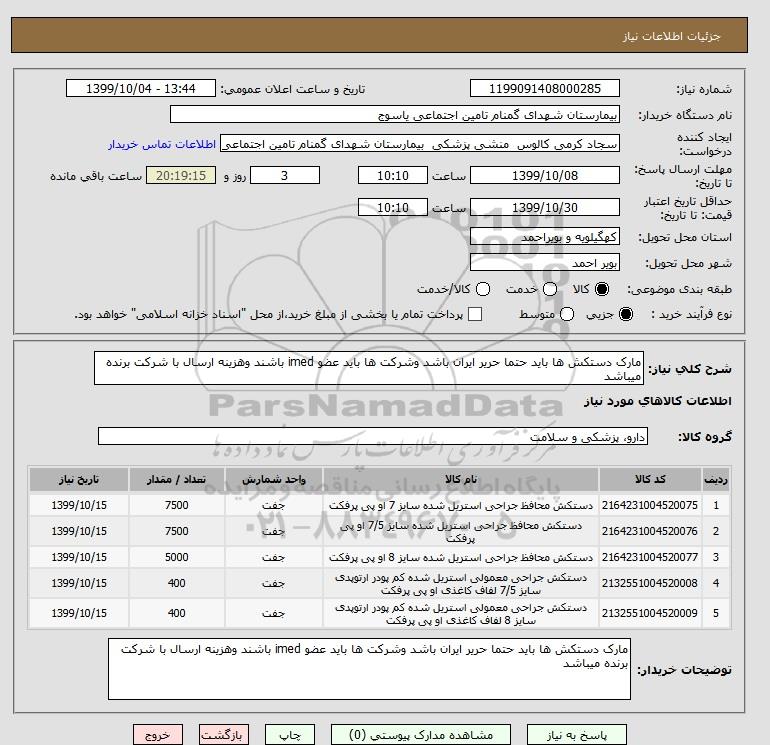Viewport: 770px width, 745px height.
Task: Click the اطلاعات کالاهای مورد نیاز section title
Action: 658,402
